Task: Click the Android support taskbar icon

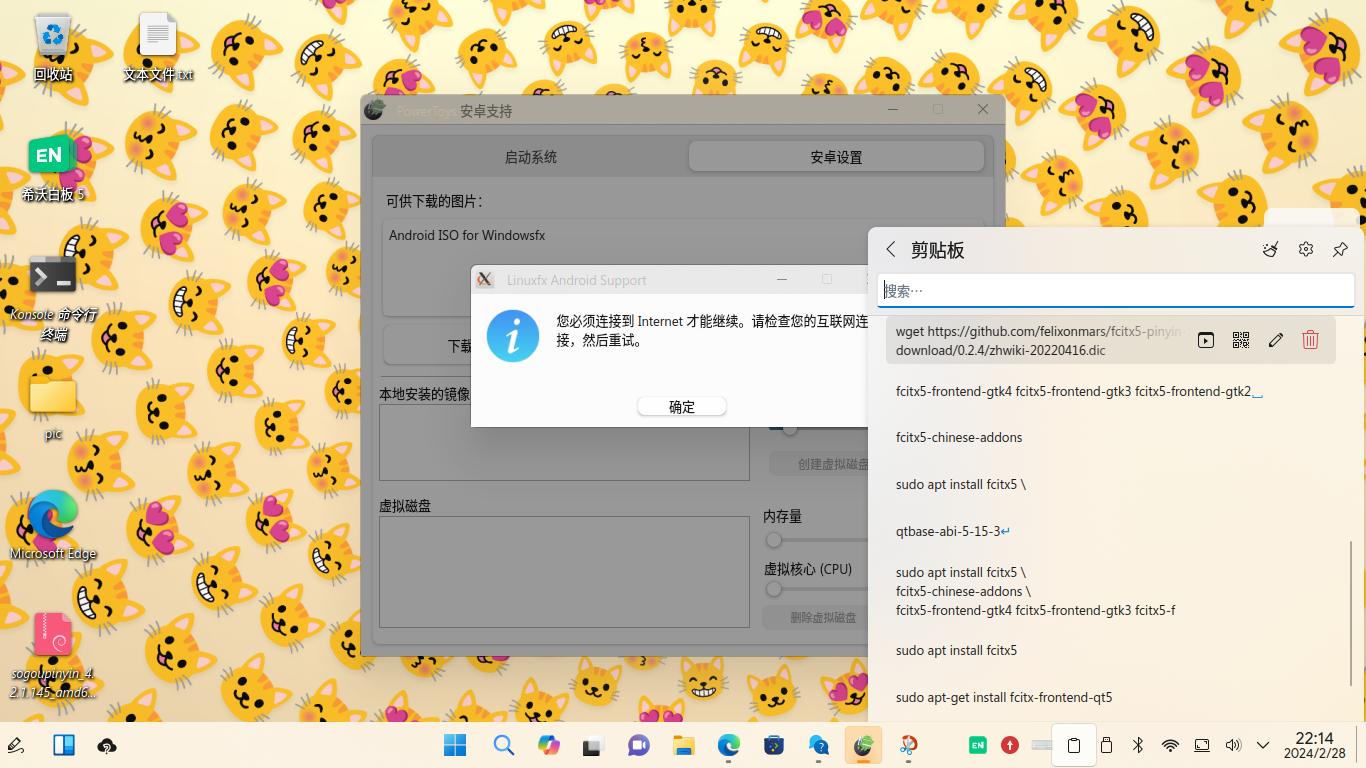Action: 864,745
